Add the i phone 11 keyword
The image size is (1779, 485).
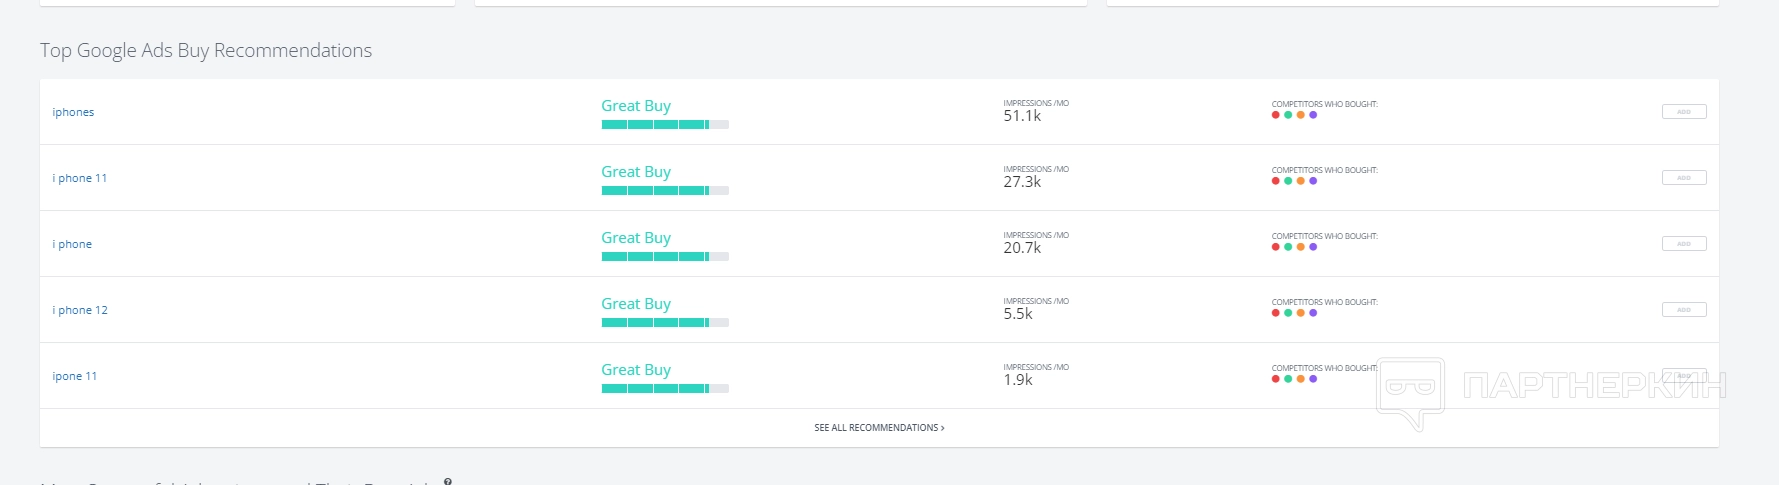click(1683, 178)
